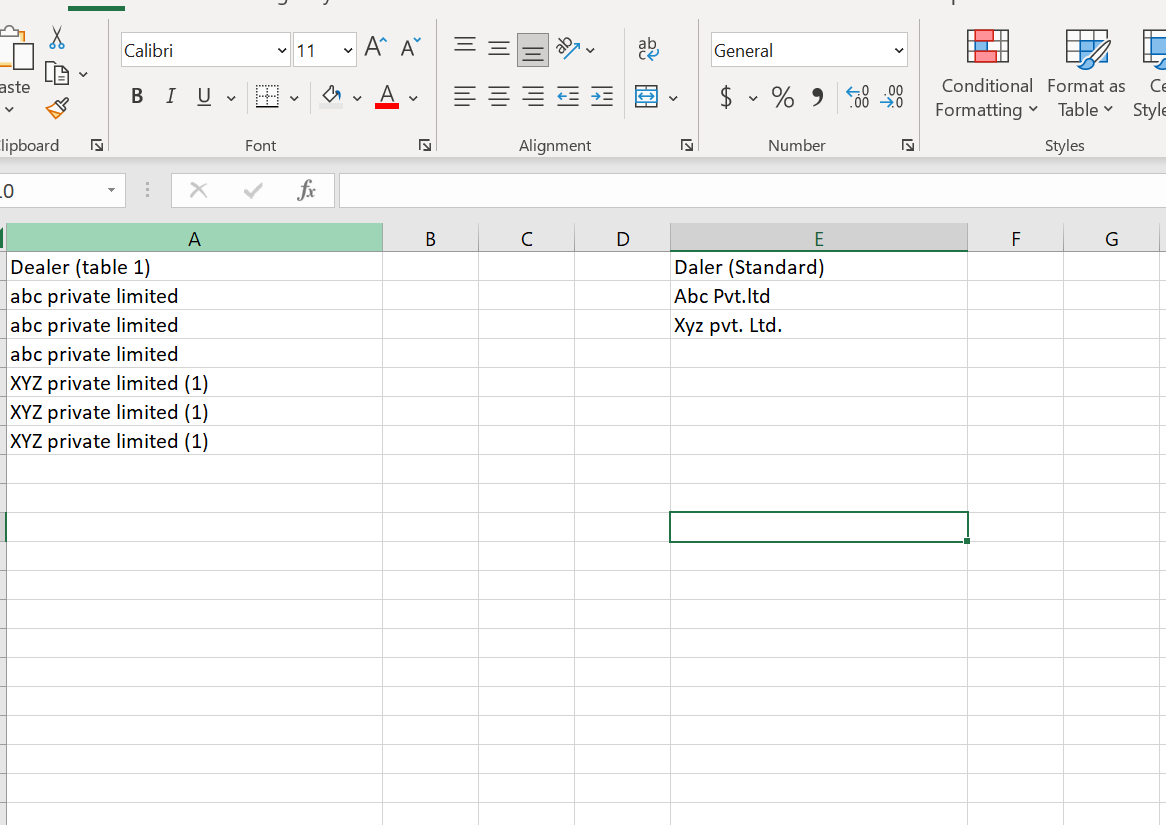Decrease font size with the small A
Image resolution: width=1166 pixels, height=825 pixels.
[410, 48]
